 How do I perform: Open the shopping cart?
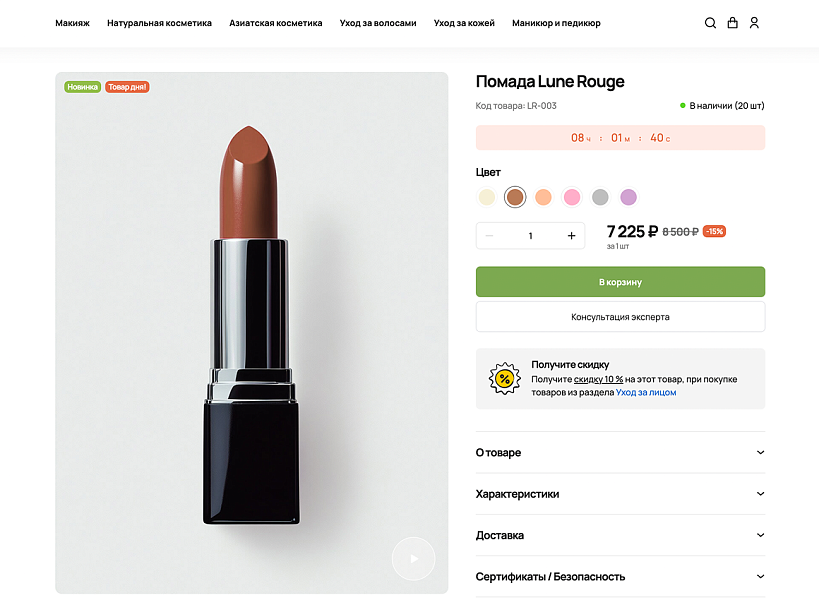click(x=732, y=22)
